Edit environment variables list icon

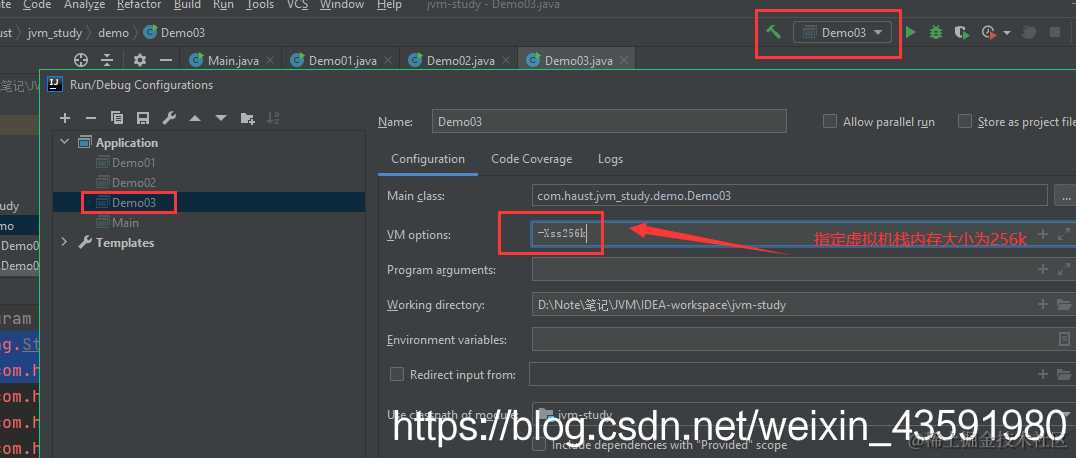(x=1064, y=339)
